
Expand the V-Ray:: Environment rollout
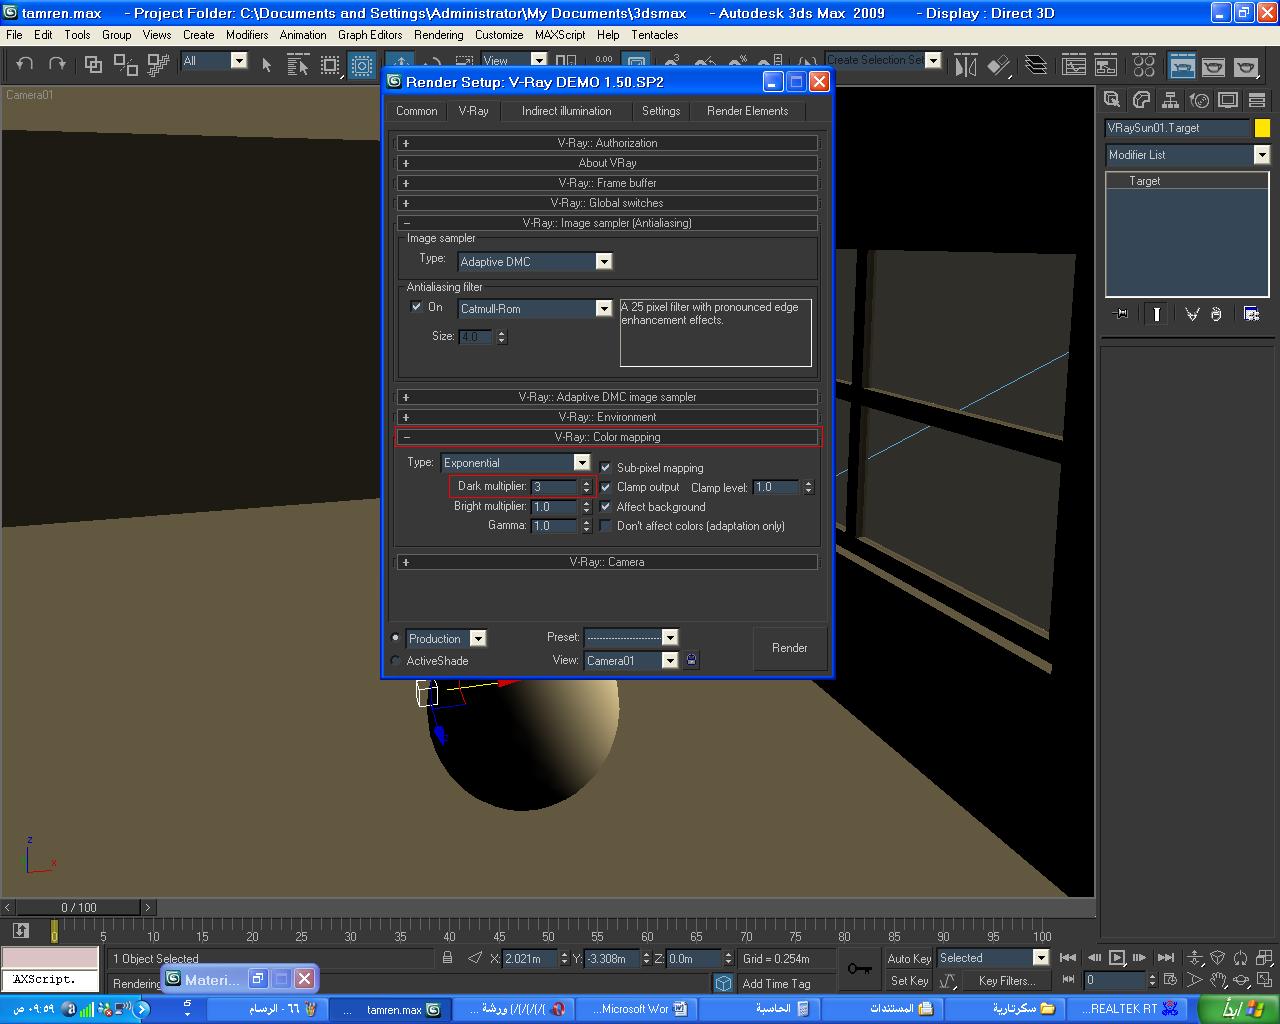click(x=607, y=417)
